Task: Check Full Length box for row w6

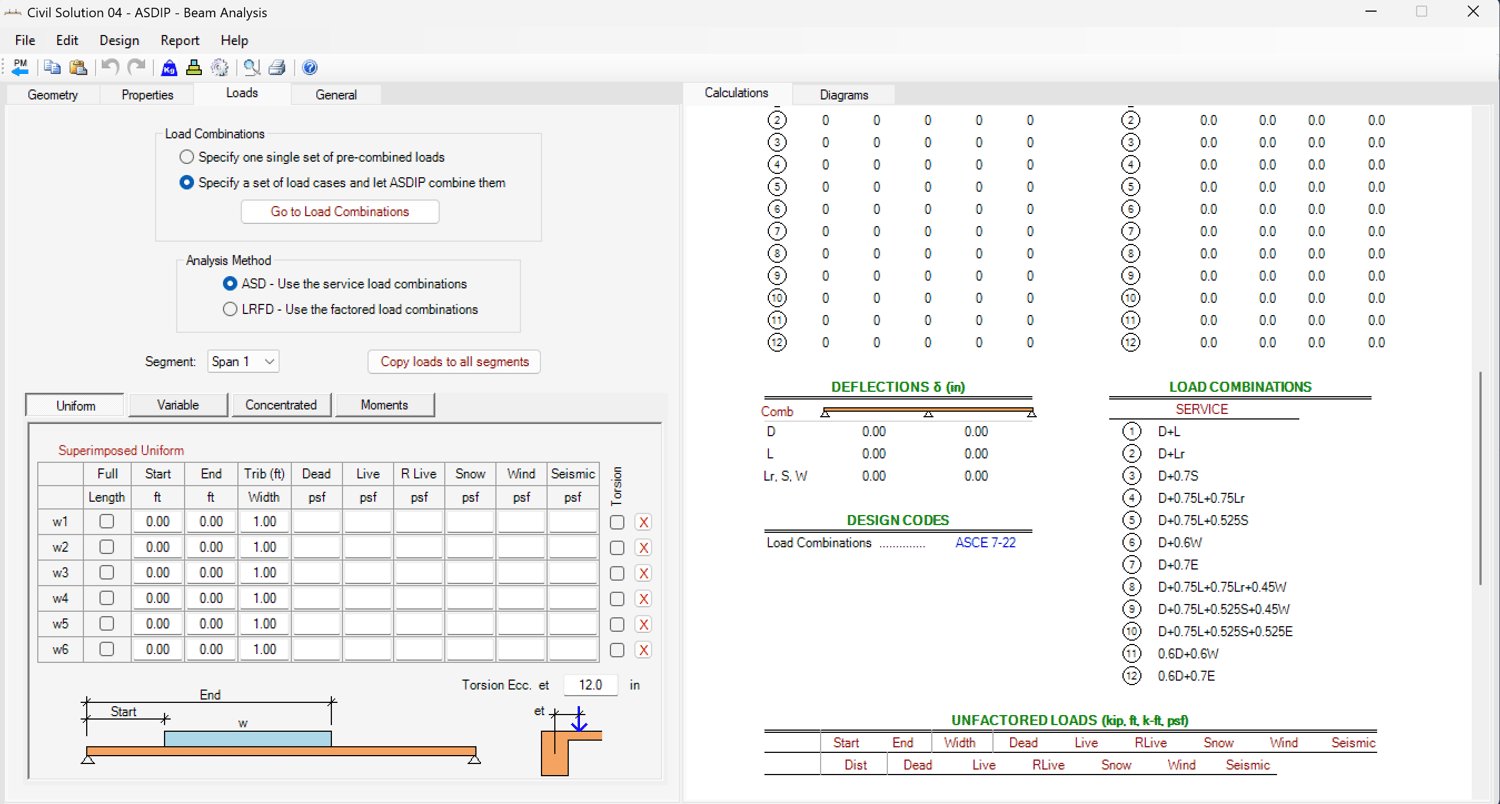Action: tap(107, 649)
